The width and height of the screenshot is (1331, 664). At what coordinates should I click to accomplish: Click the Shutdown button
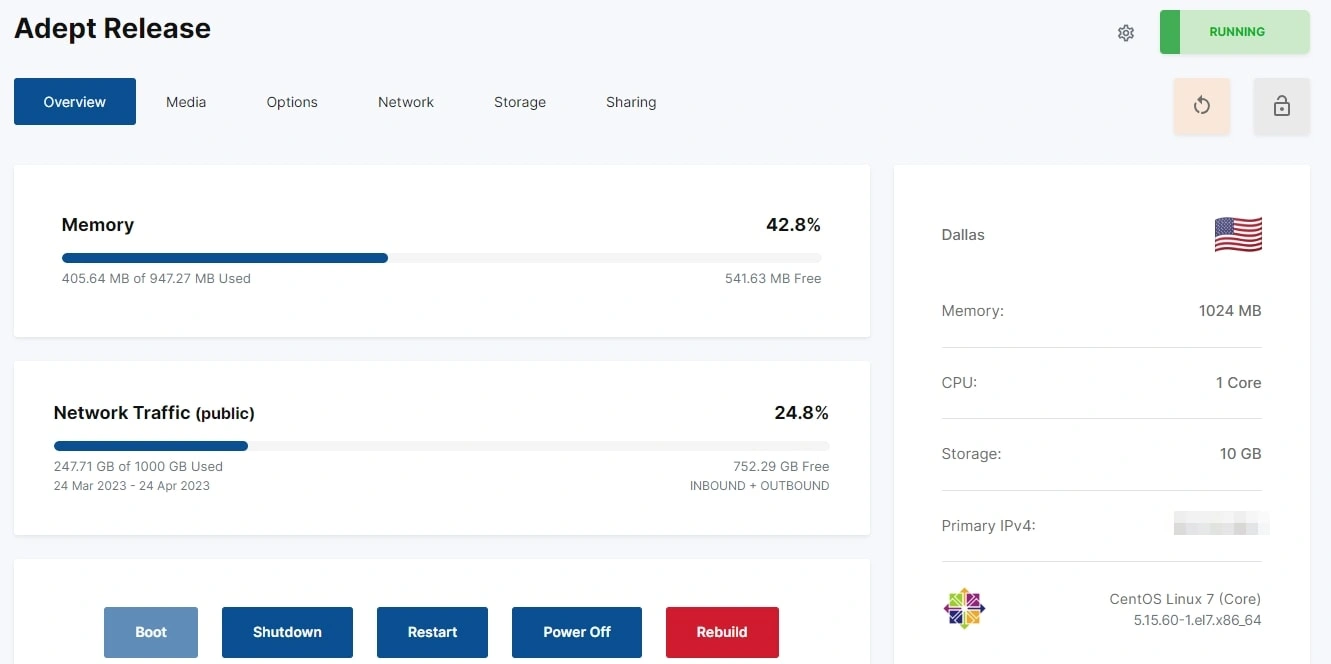[x=287, y=632]
